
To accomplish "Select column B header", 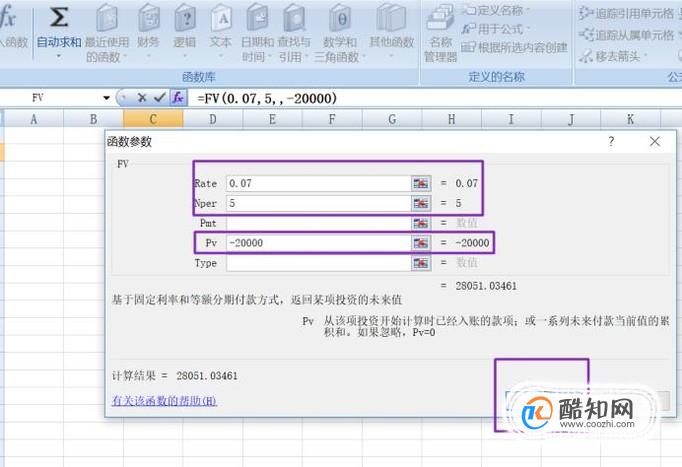I will point(93,119).
